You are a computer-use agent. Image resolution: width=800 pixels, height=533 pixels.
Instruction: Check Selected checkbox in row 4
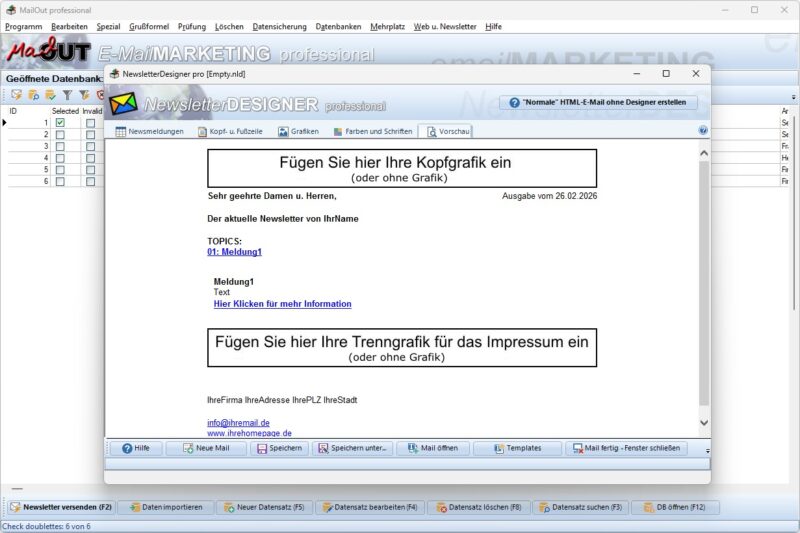(60, 158)
